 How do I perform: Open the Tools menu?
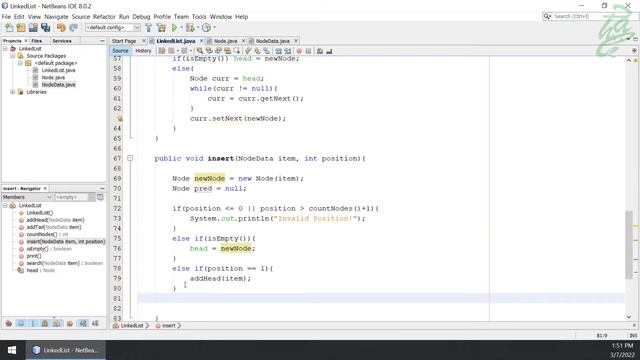199,17
